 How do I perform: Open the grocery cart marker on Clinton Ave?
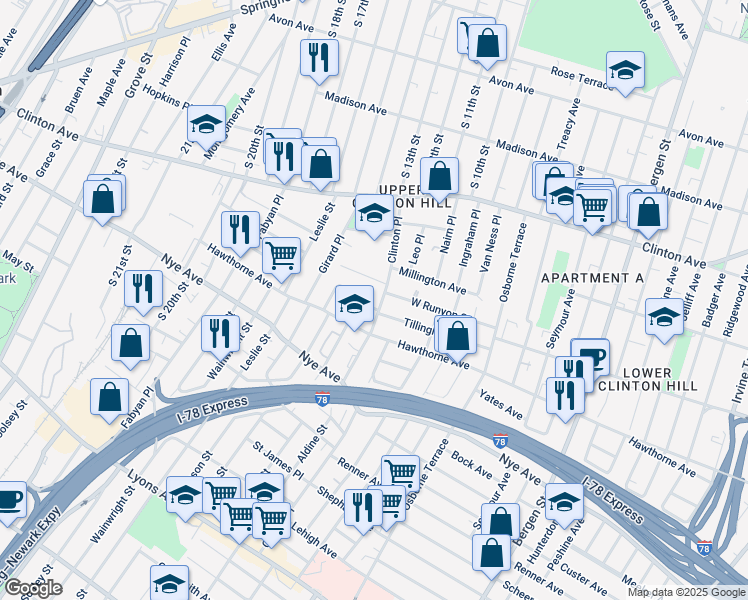click(592, 210)
